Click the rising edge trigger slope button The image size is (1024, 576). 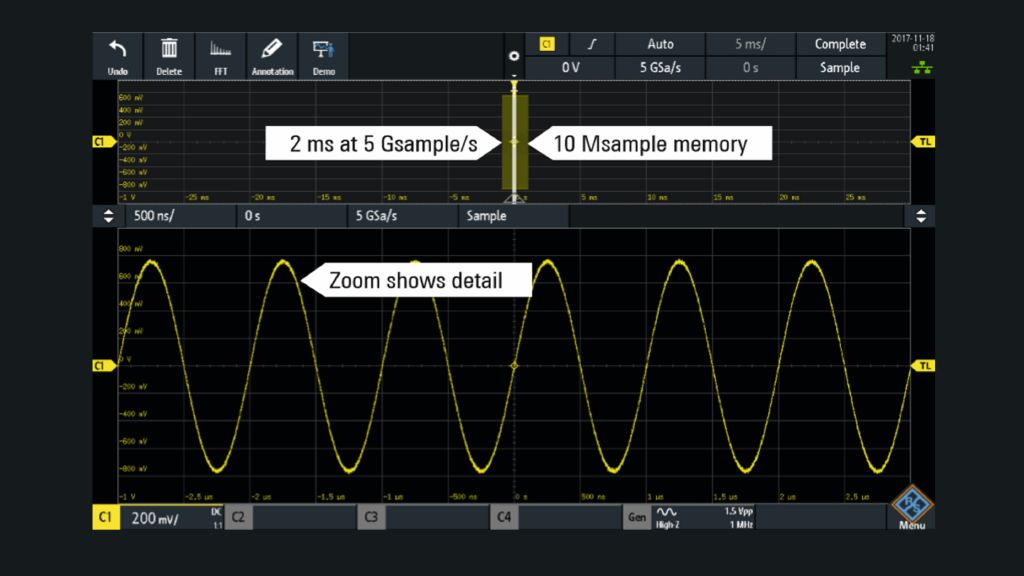(591, 44)
